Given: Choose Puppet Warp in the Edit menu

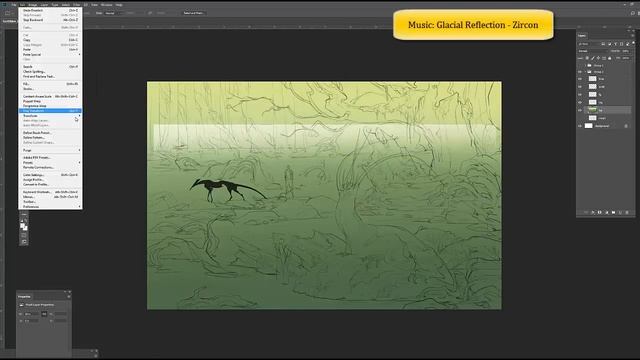Looking at the screenshot, I should point(50,101).
